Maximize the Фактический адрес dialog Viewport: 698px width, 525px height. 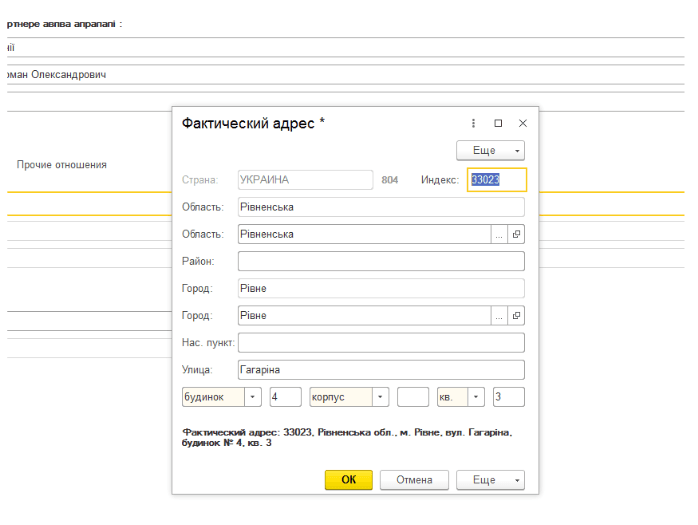[498, 123]
